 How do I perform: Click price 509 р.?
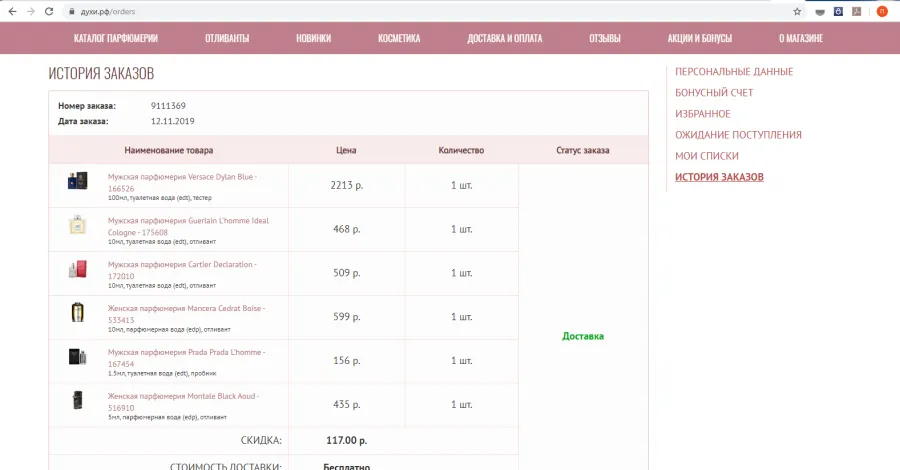click(347, 273)
